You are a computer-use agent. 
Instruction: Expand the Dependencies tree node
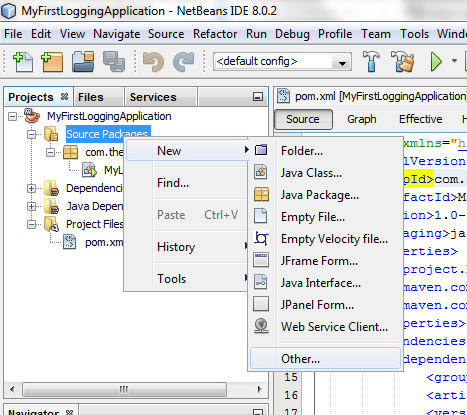pos(31,188)
